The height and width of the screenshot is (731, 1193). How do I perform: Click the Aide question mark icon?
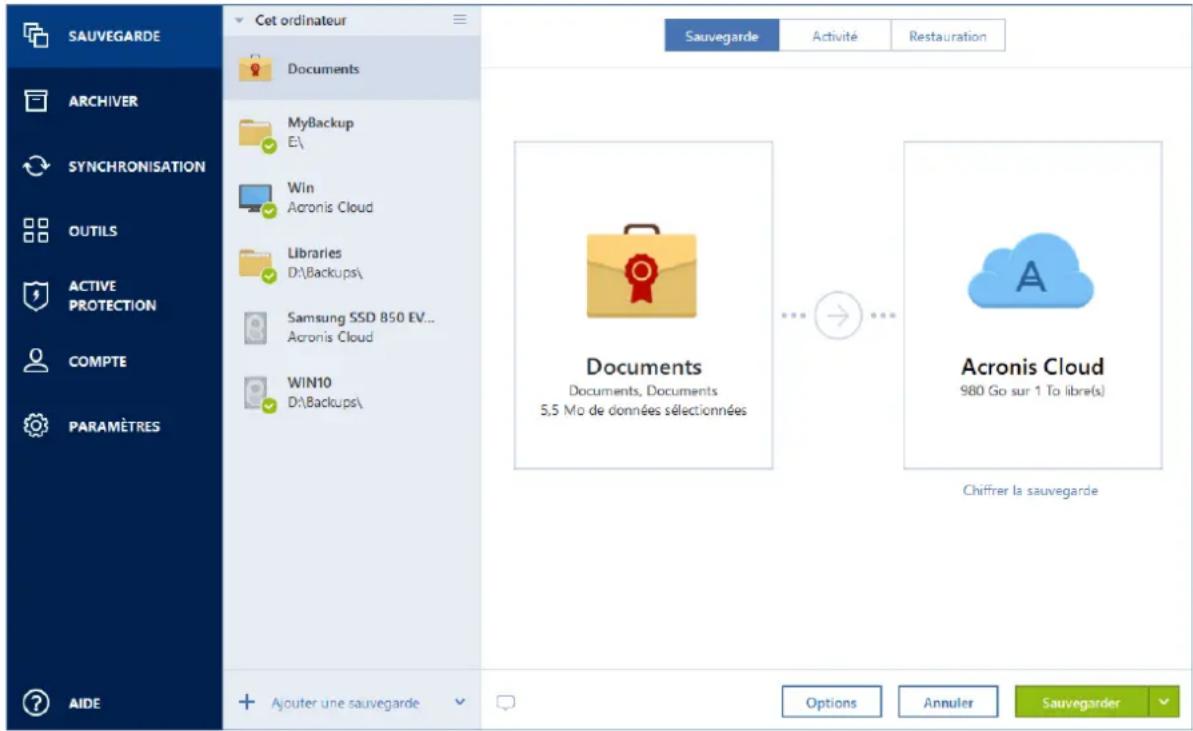tap(36, 702)
